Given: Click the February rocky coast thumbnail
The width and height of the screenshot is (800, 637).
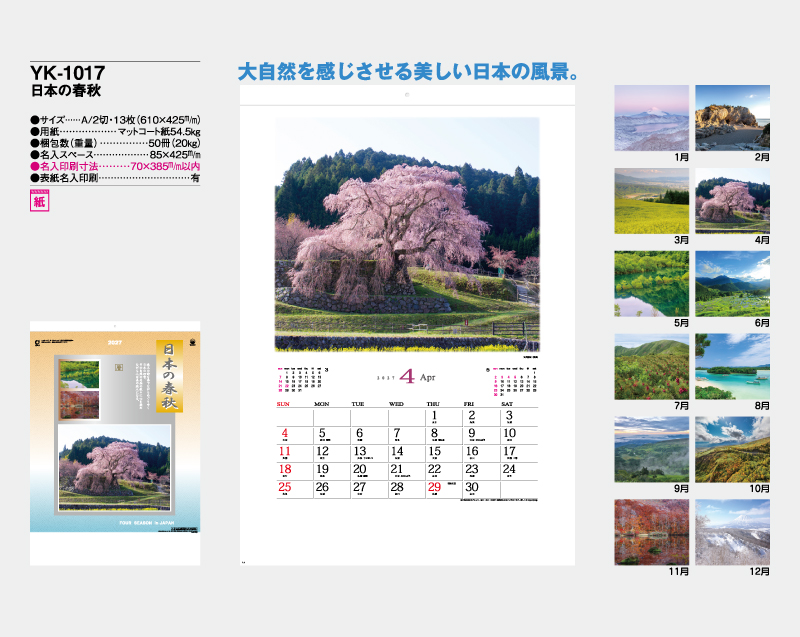Looking at the screenshot, I should [732, 118].
